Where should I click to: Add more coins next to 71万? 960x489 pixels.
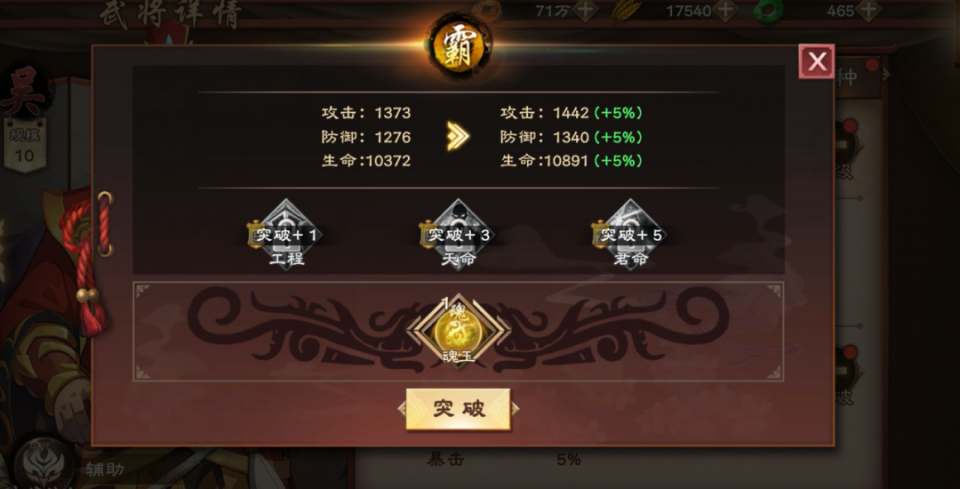(x=586, y=10)
